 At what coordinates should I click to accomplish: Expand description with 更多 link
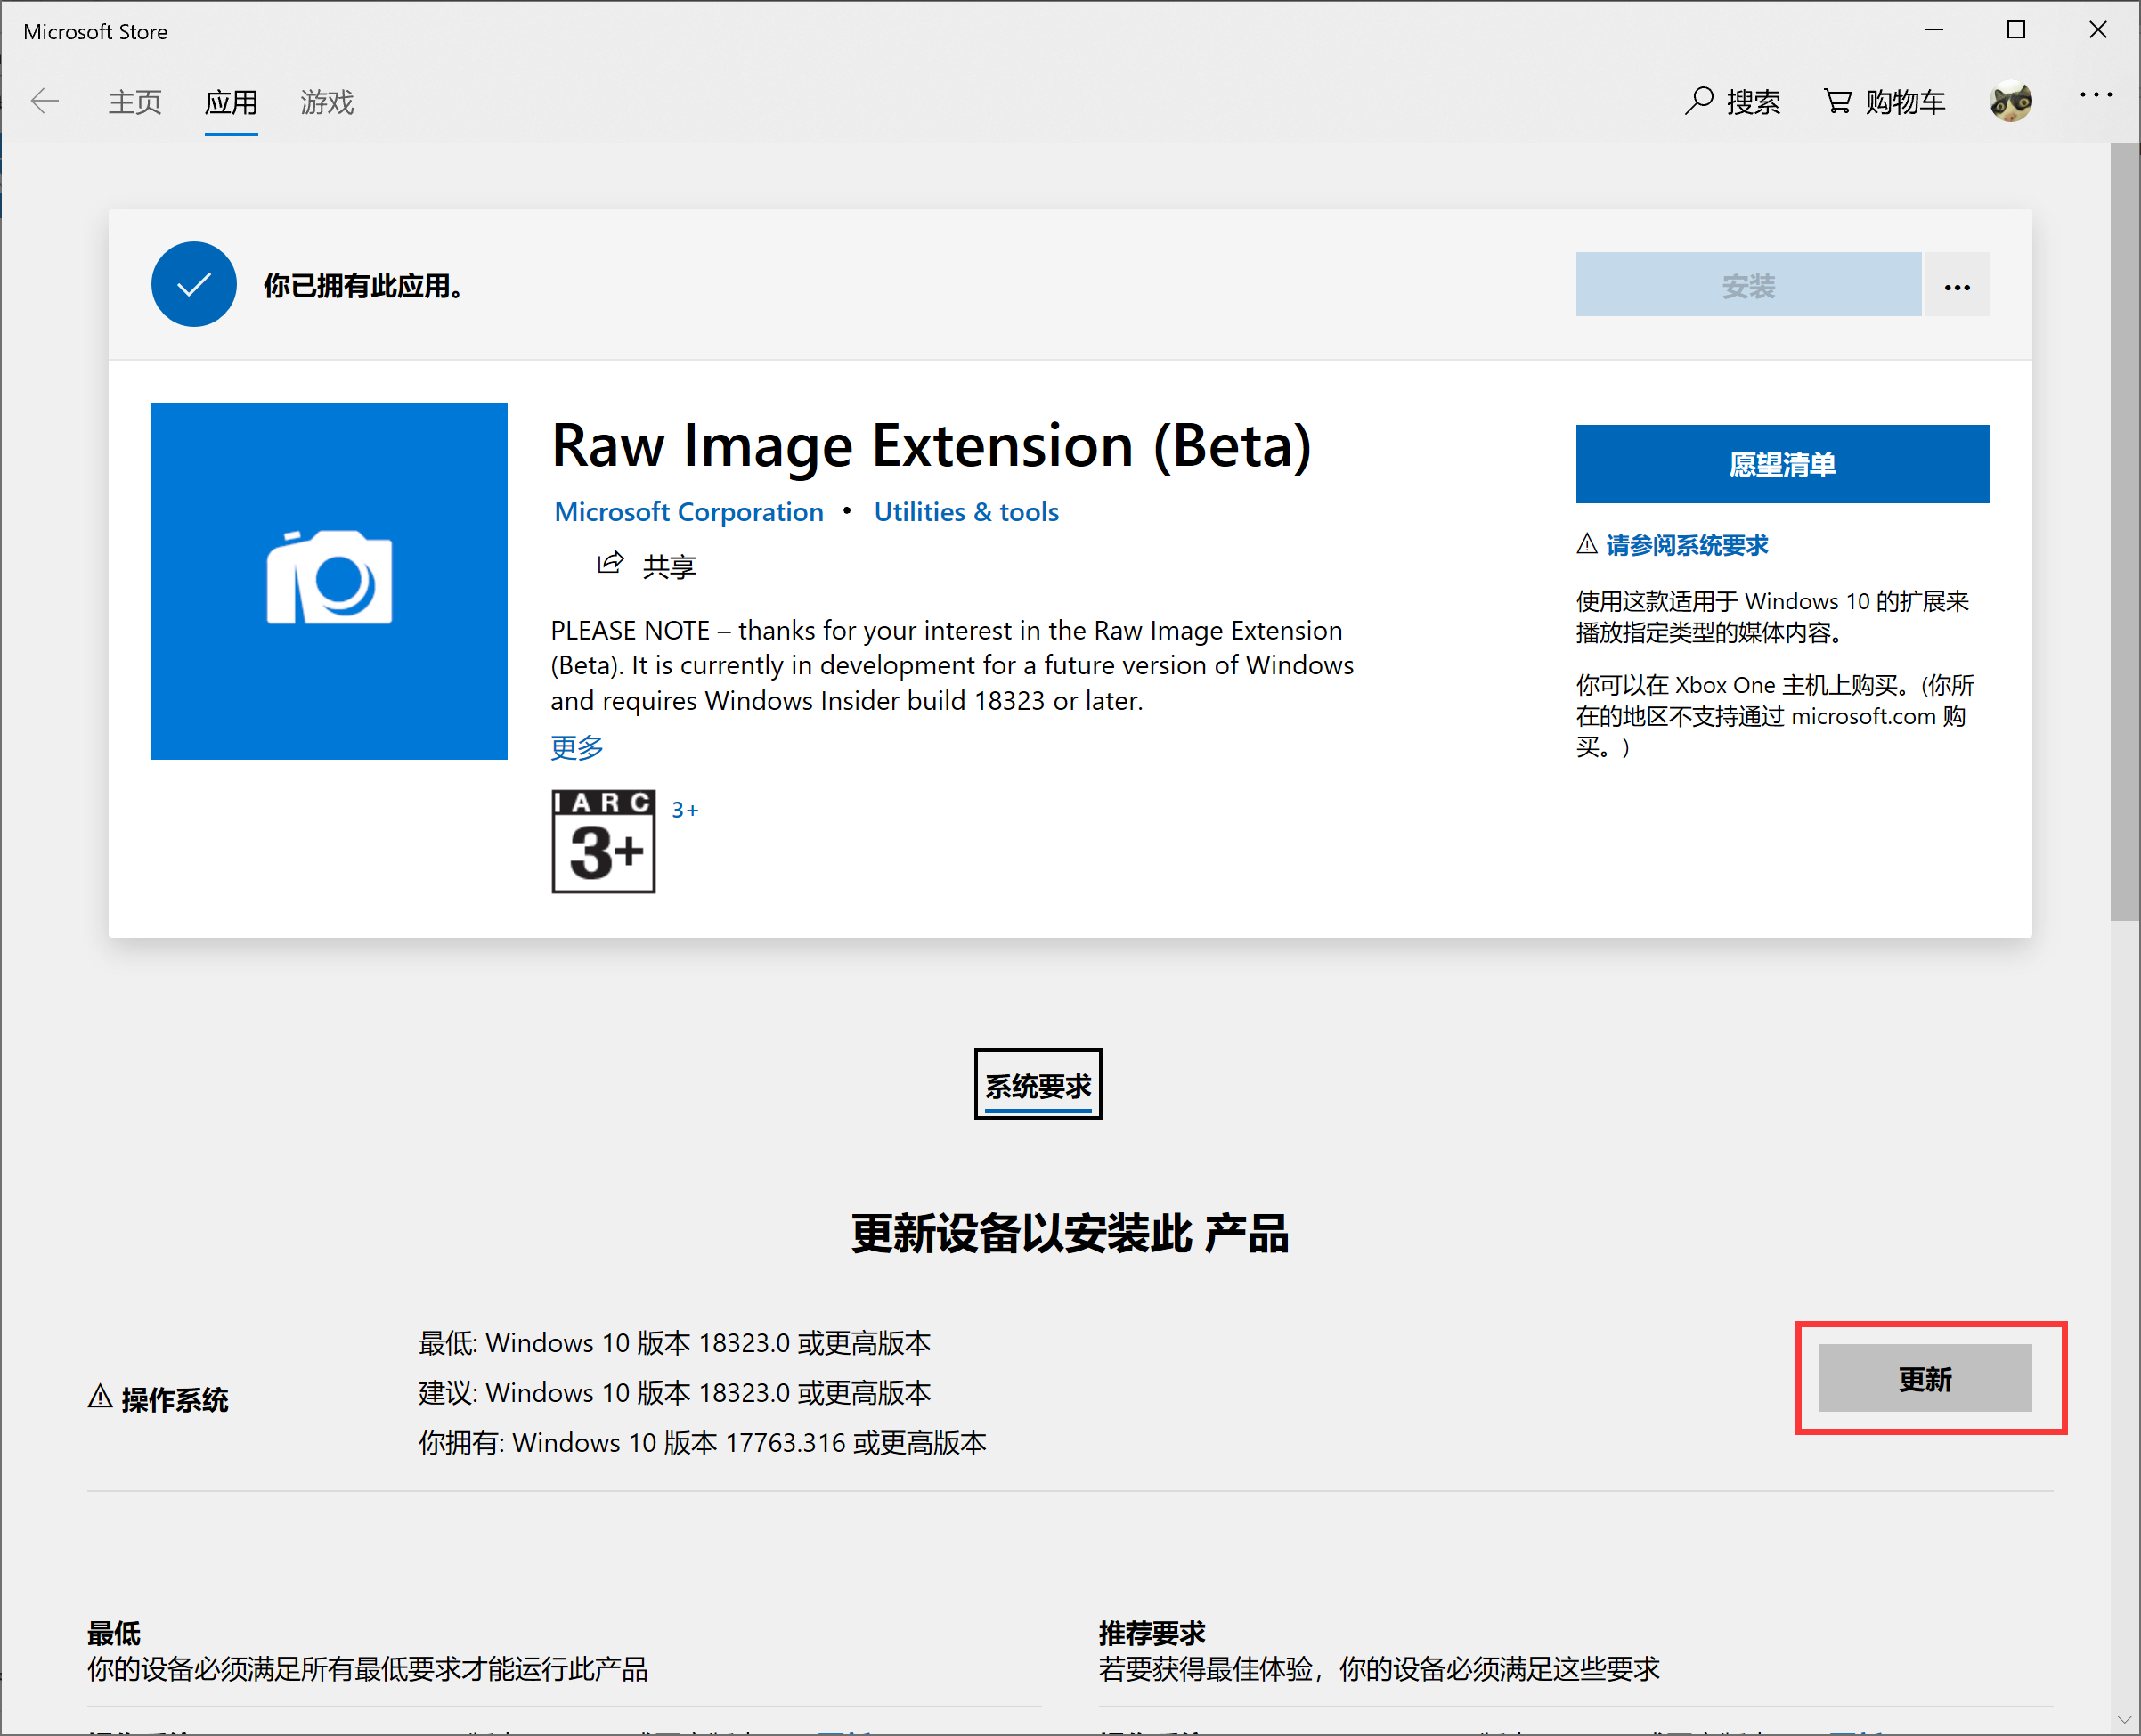pos(577,747)
